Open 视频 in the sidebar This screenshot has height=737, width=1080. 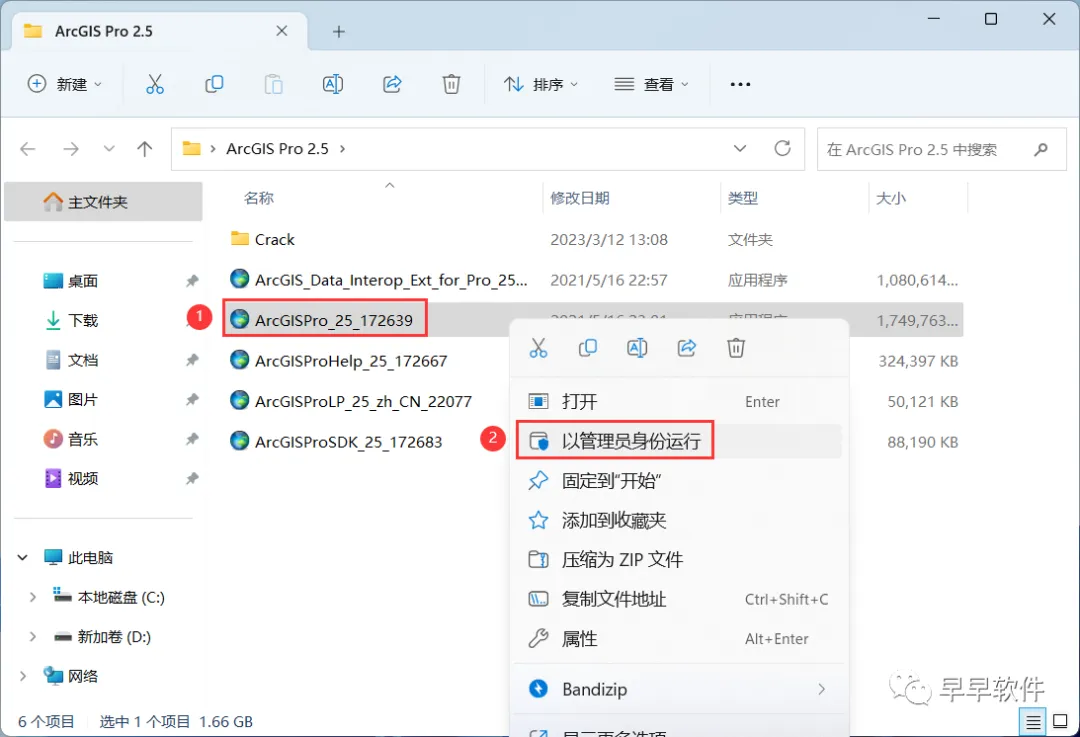[x=83, y=478]
